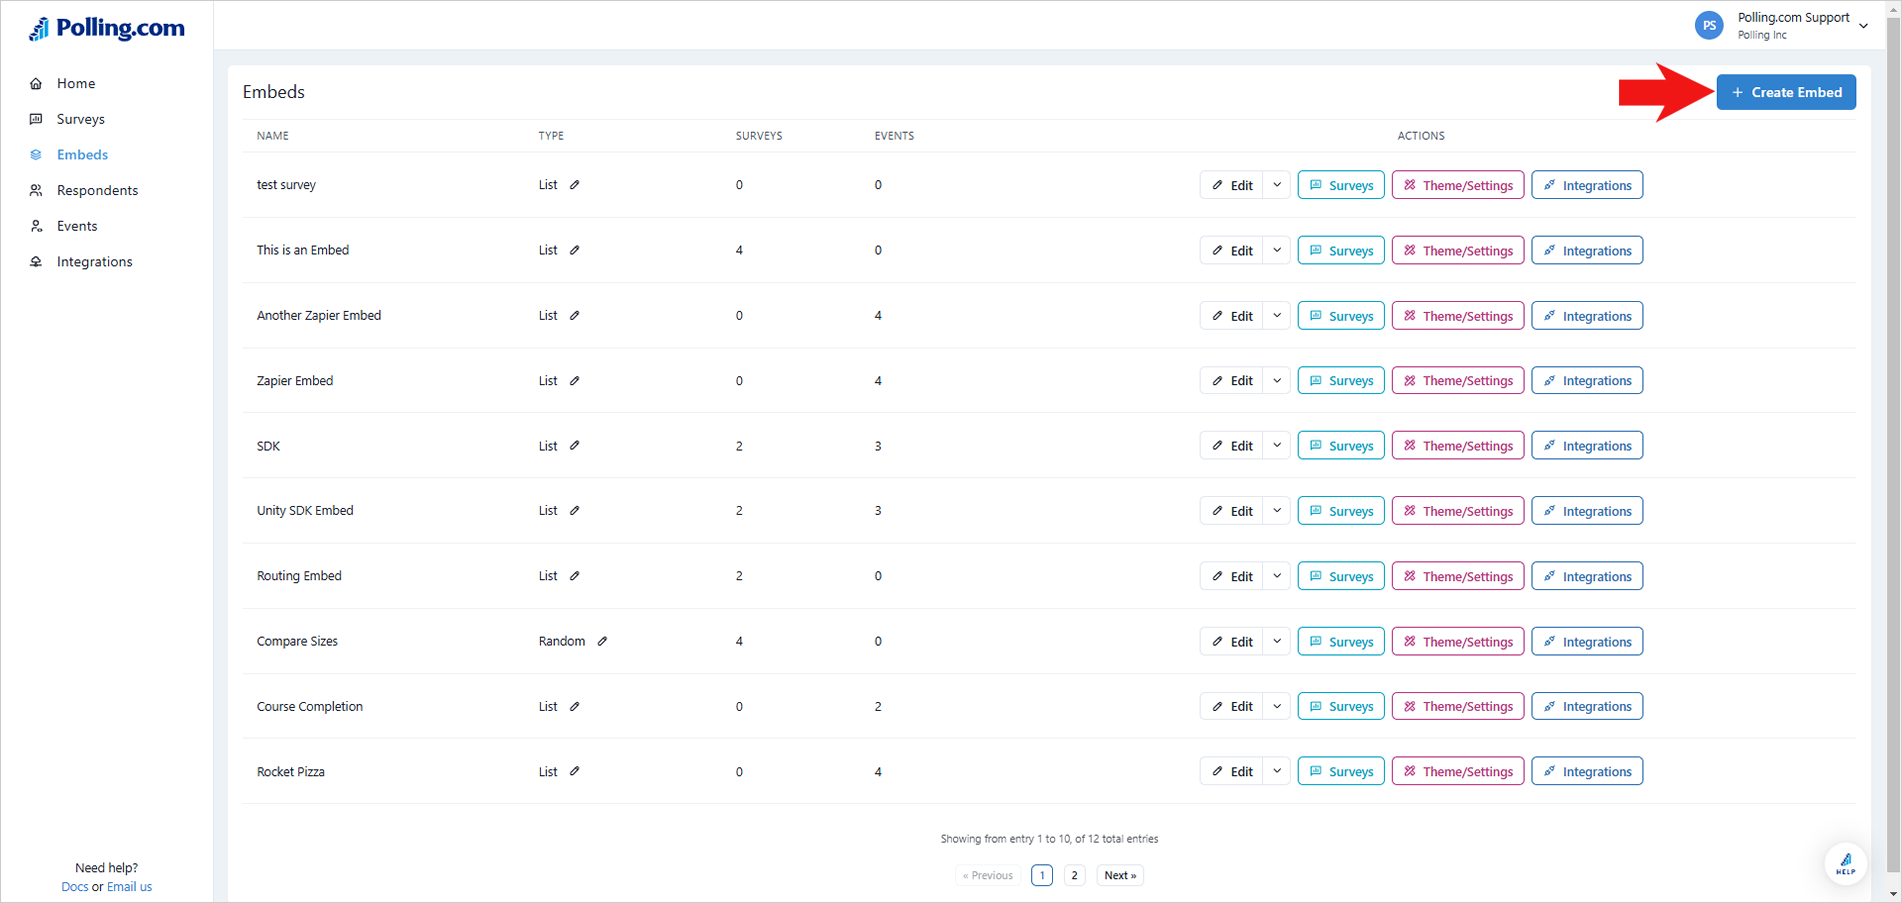Click the Next page button
This screenshot has width=1902, height=903.
1119,875
